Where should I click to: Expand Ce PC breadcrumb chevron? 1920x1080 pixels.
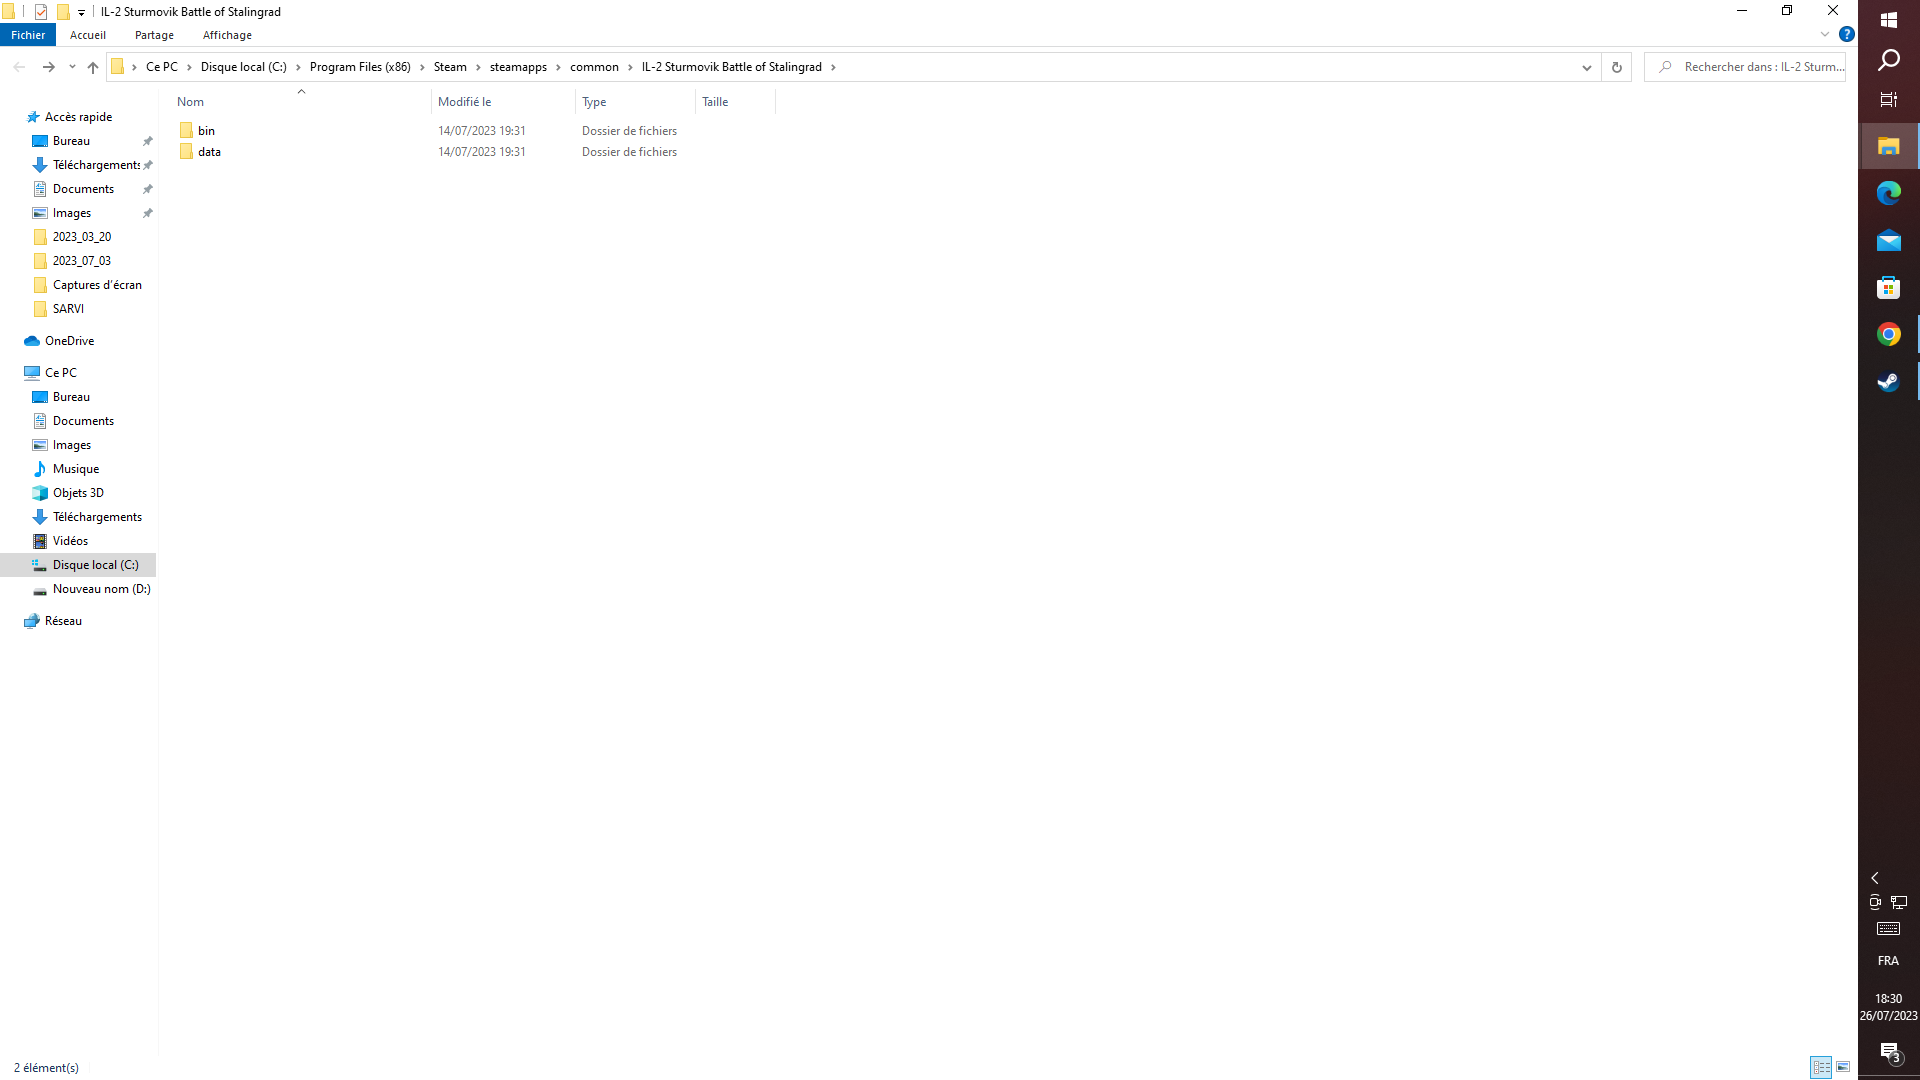click(x=189, y=67)
